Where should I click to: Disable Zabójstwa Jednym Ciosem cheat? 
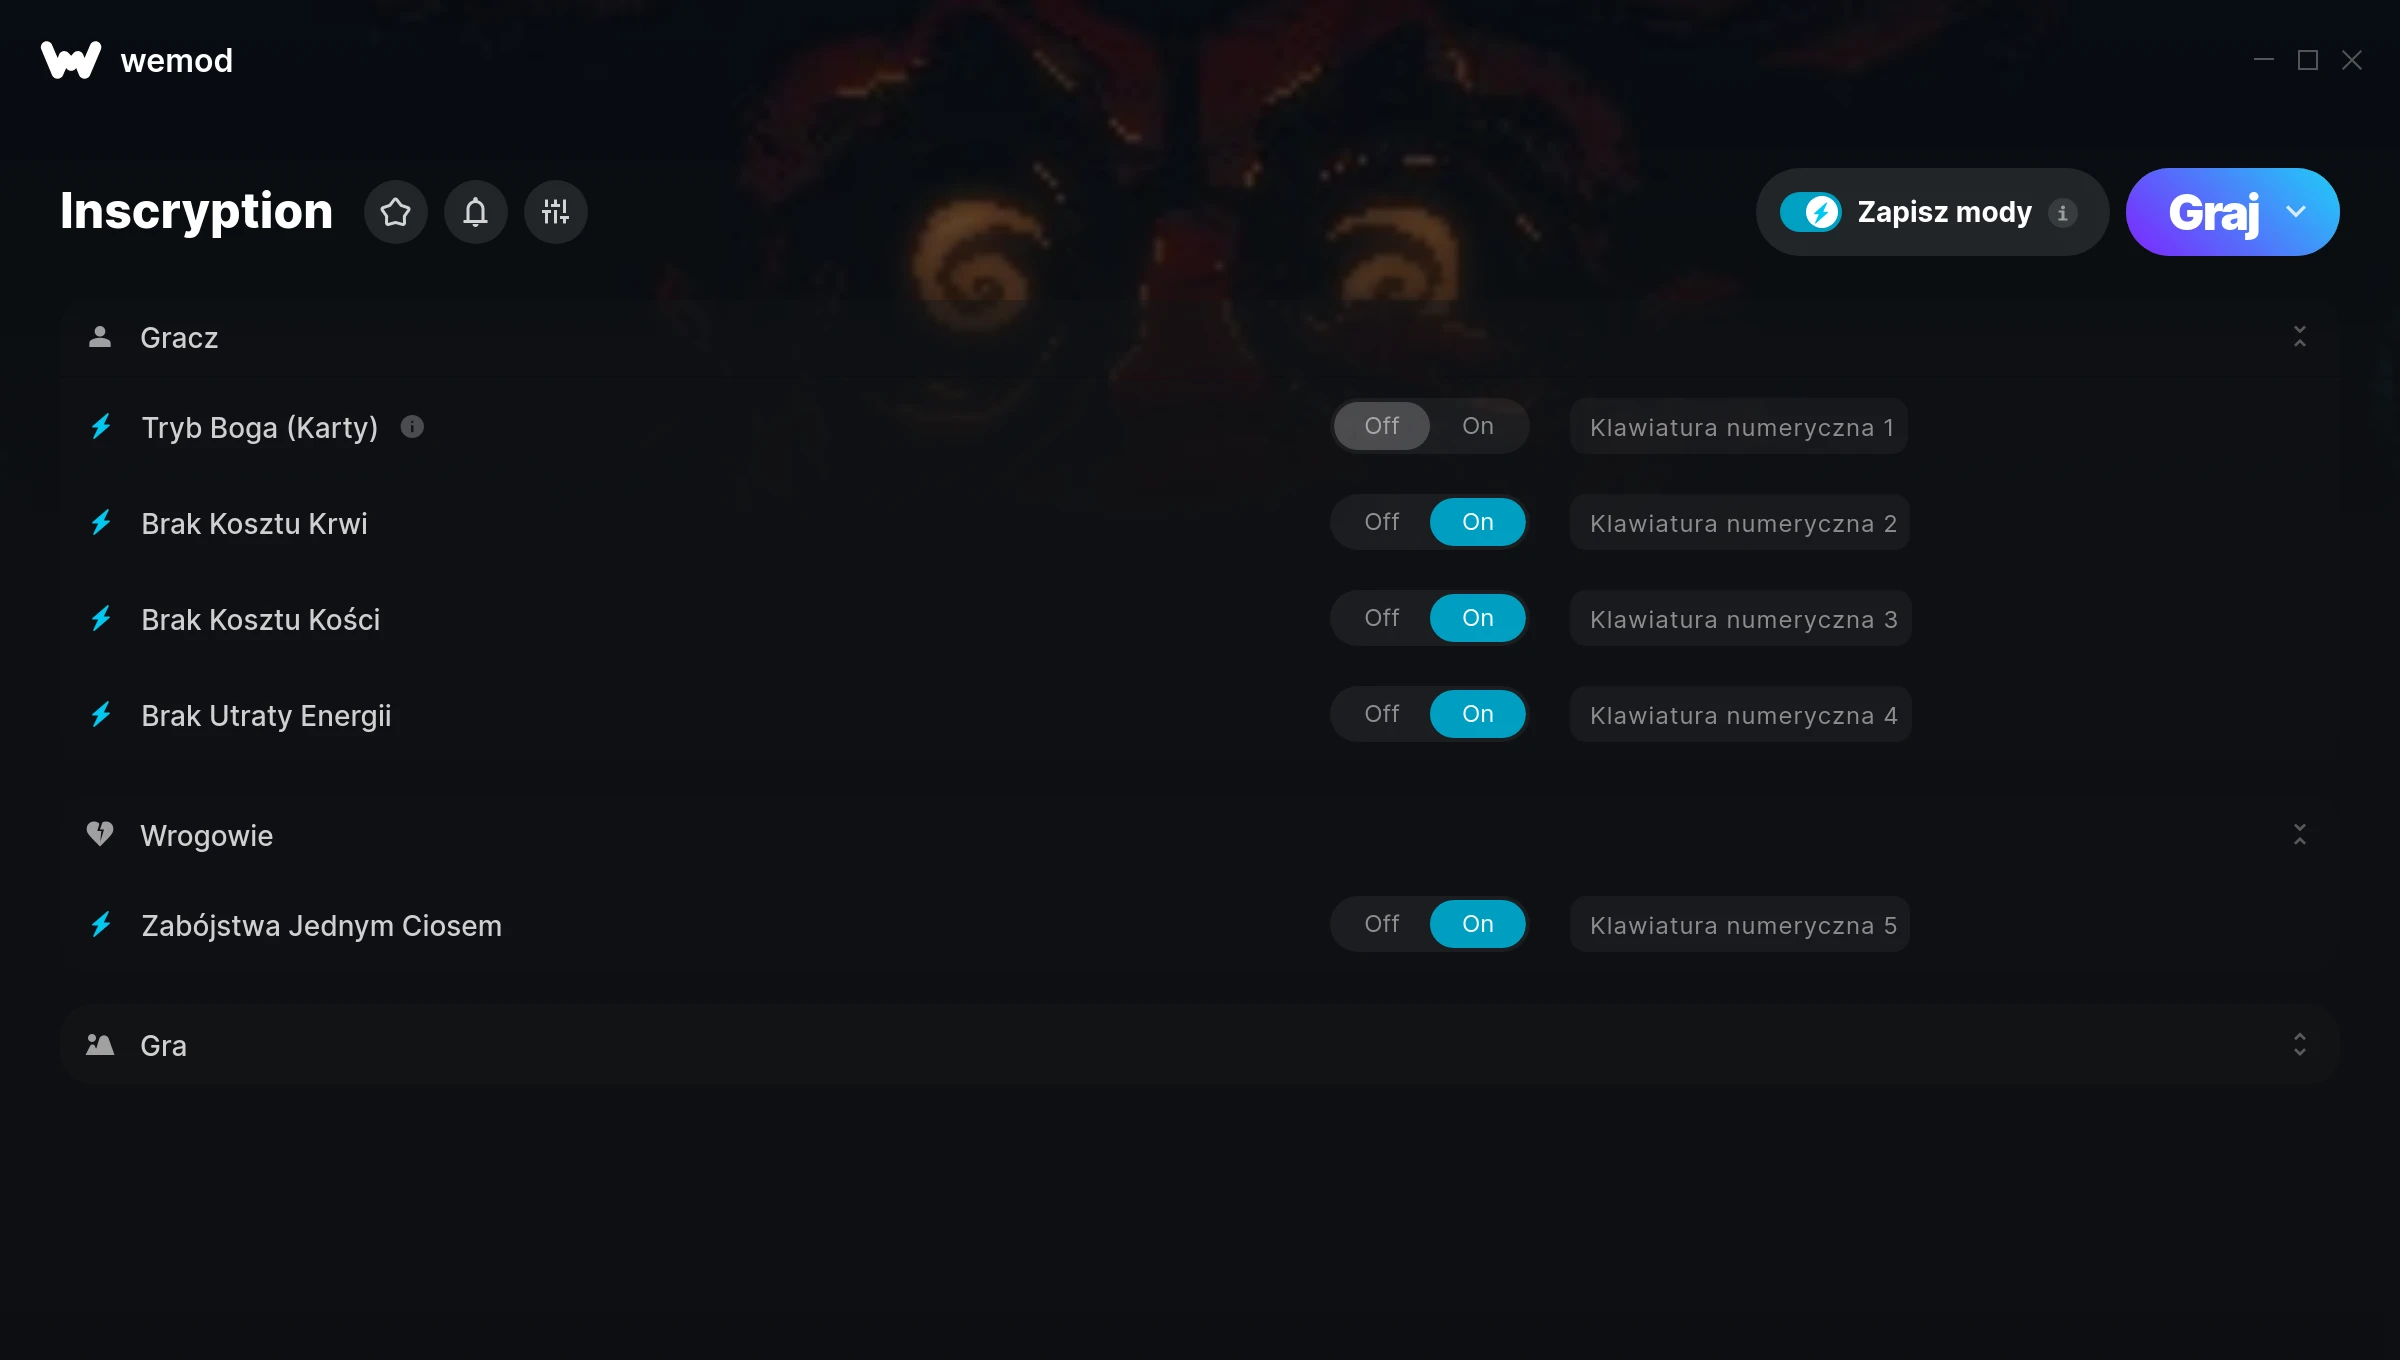[1381, 924]
